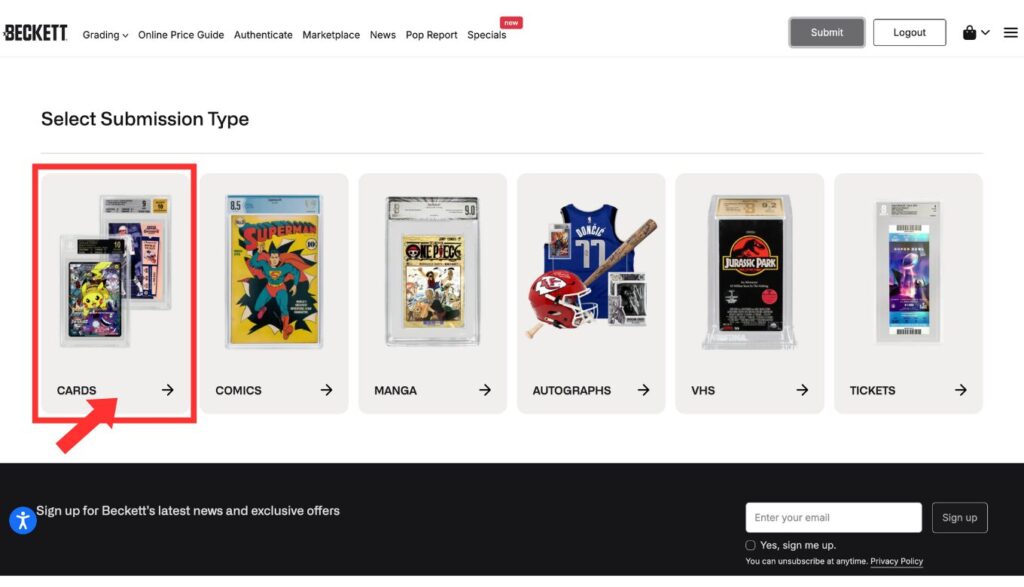Viewport: 1024px width, 587px height.
Task: Open the Specials menu item
Action: point(487,35)
